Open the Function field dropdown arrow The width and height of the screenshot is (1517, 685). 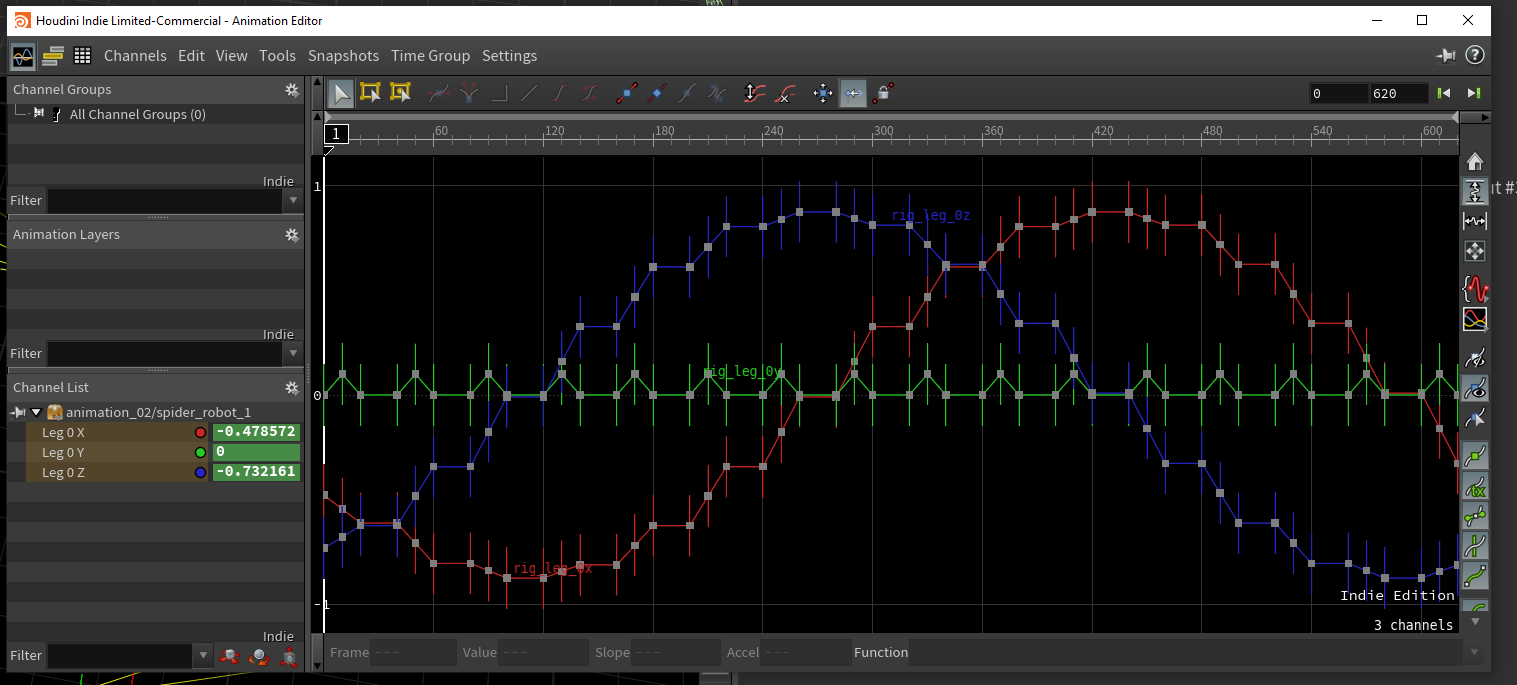[1472, 653]
